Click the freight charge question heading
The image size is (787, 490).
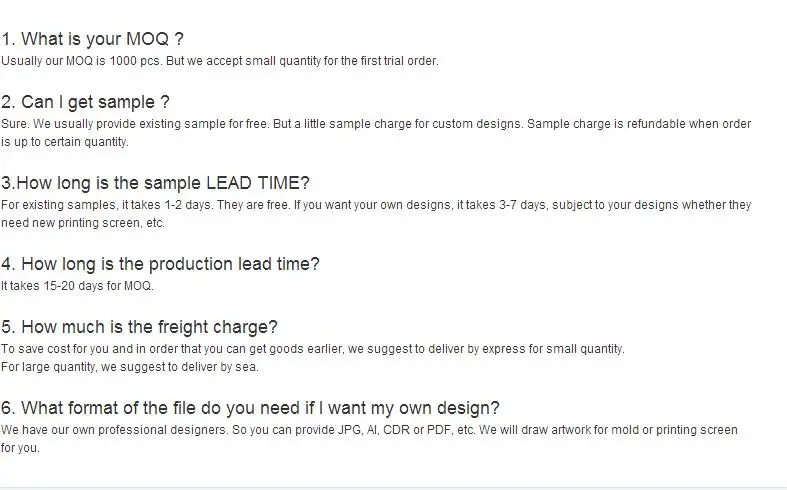point(140,326)
